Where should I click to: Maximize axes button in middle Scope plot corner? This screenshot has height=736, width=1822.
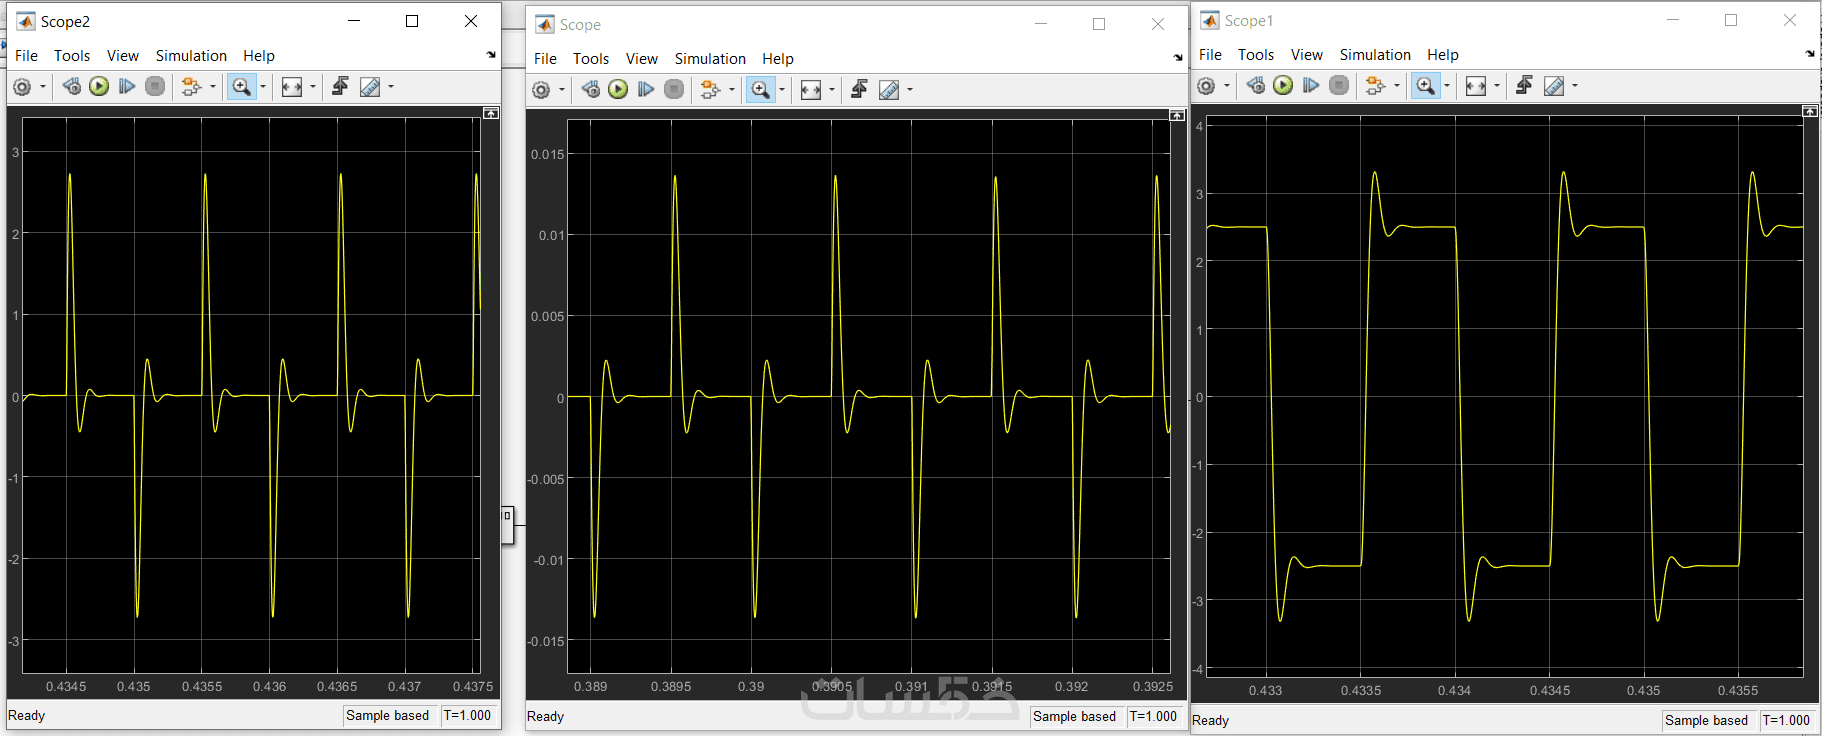(1177, 116)
